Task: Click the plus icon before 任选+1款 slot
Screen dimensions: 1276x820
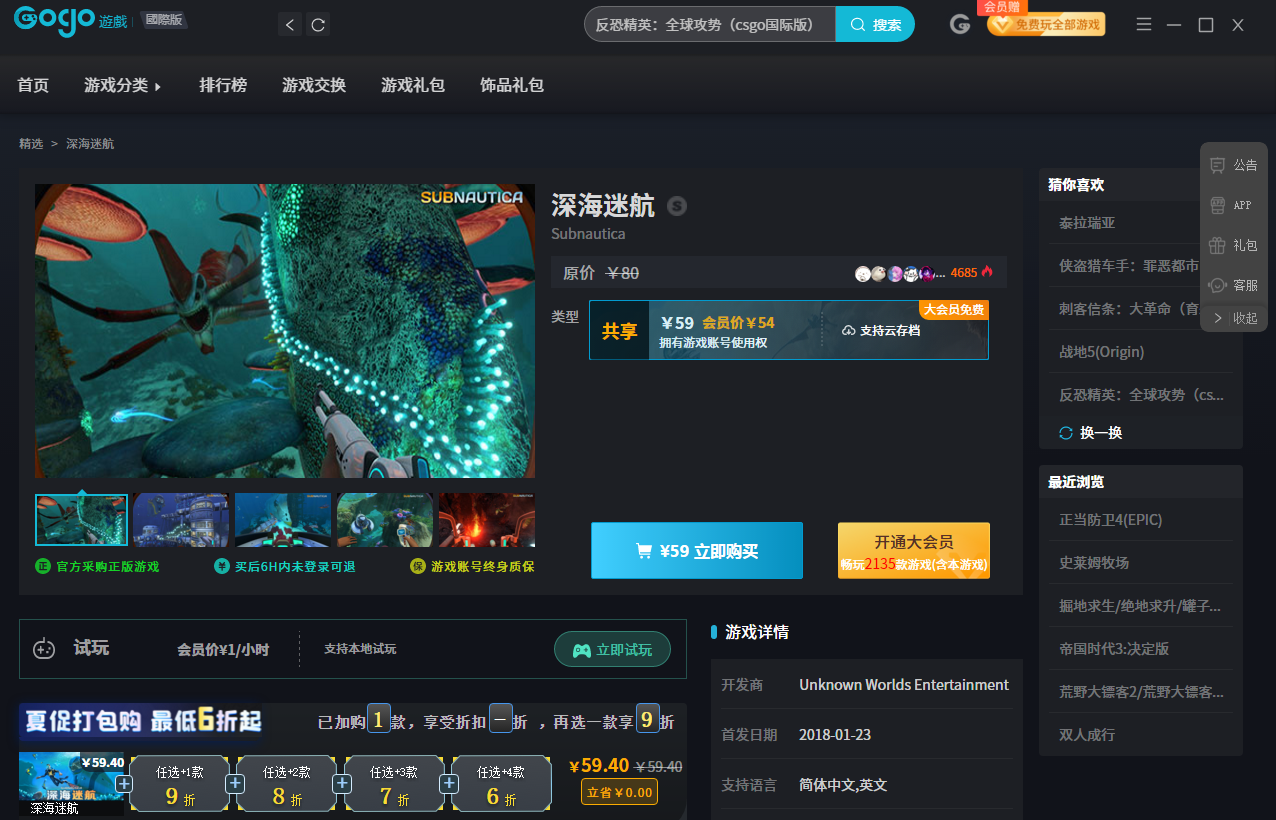Action: point(124,783)
